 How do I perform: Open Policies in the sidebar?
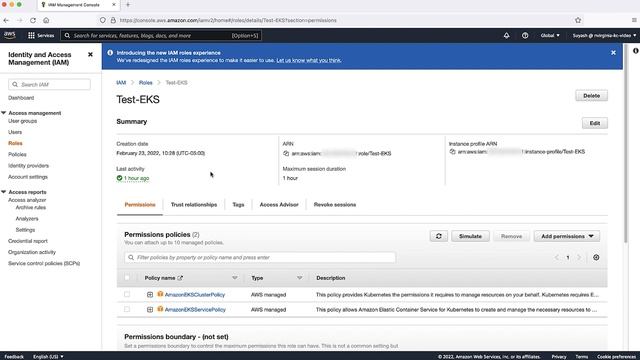pyautogui.click(x=17, y=155)
